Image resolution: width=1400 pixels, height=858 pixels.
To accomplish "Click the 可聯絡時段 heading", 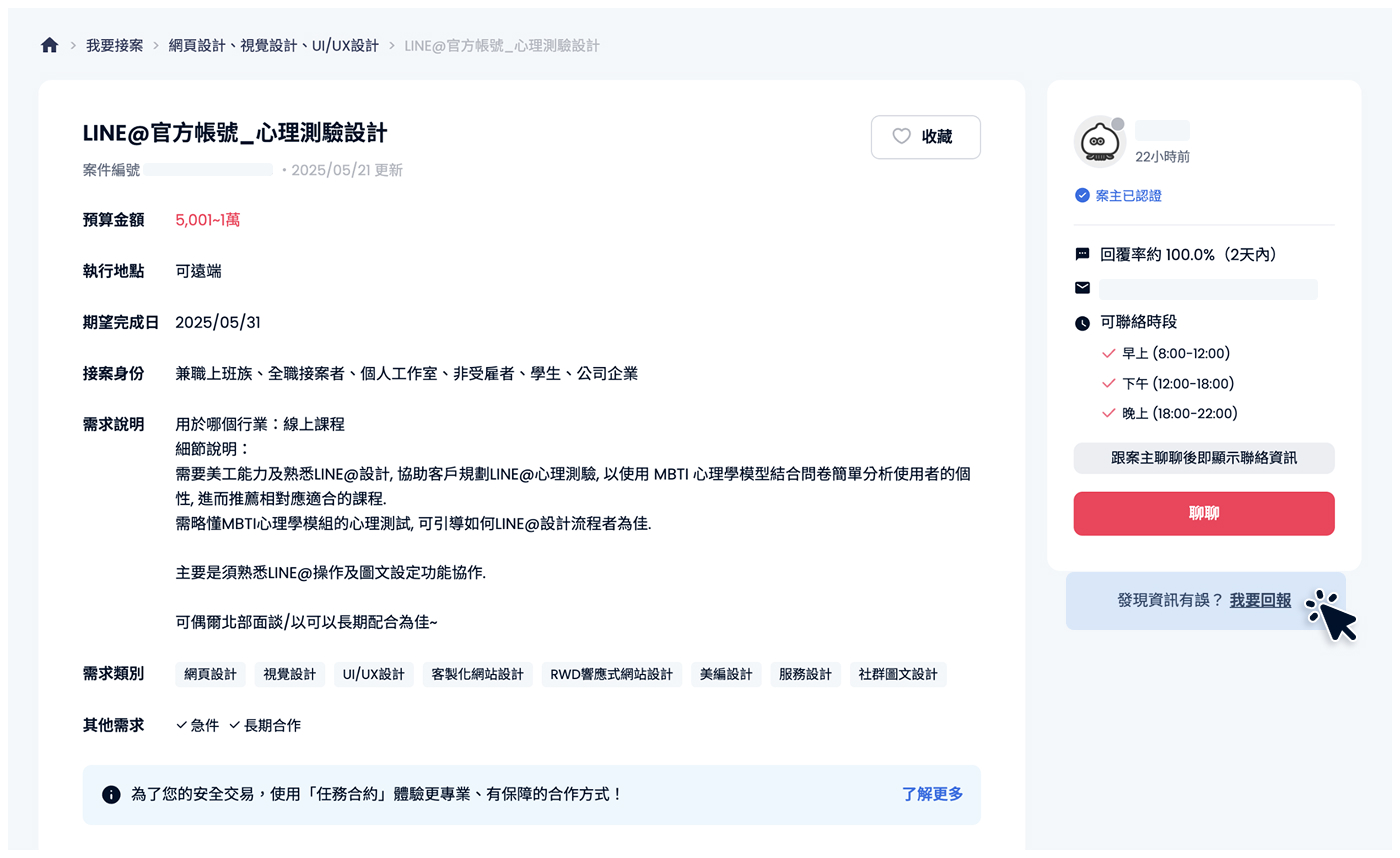I will pyautogui.click(x=1138, y=322).
